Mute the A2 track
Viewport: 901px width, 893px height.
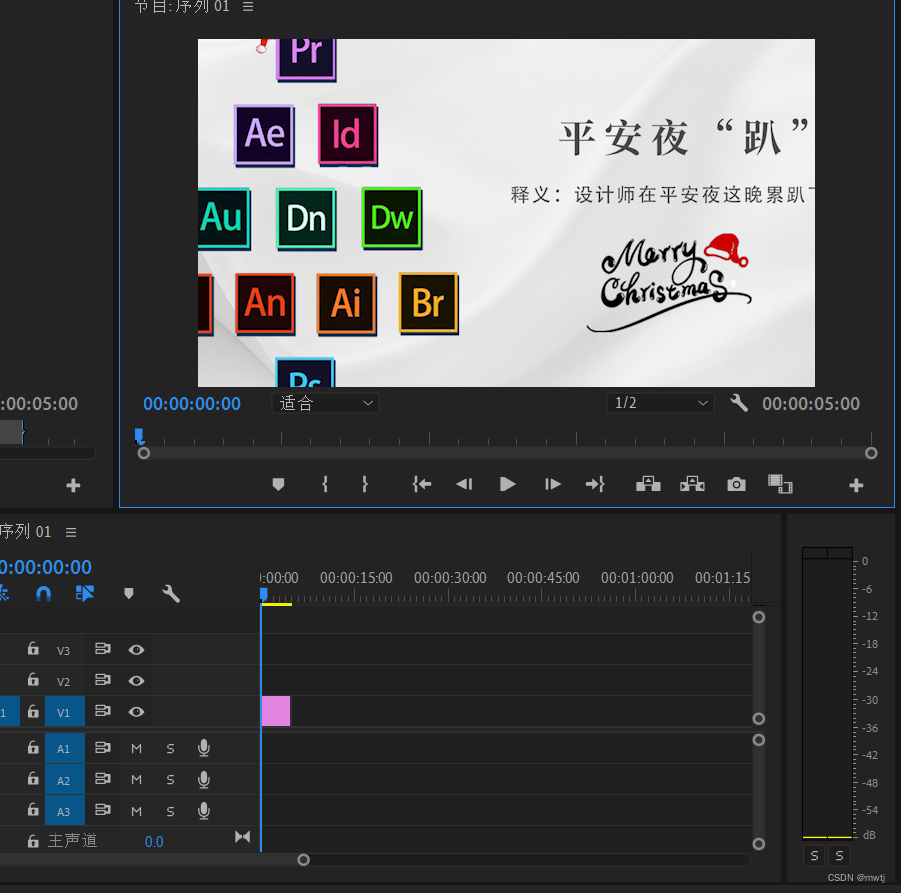click(x=136, y=780)
